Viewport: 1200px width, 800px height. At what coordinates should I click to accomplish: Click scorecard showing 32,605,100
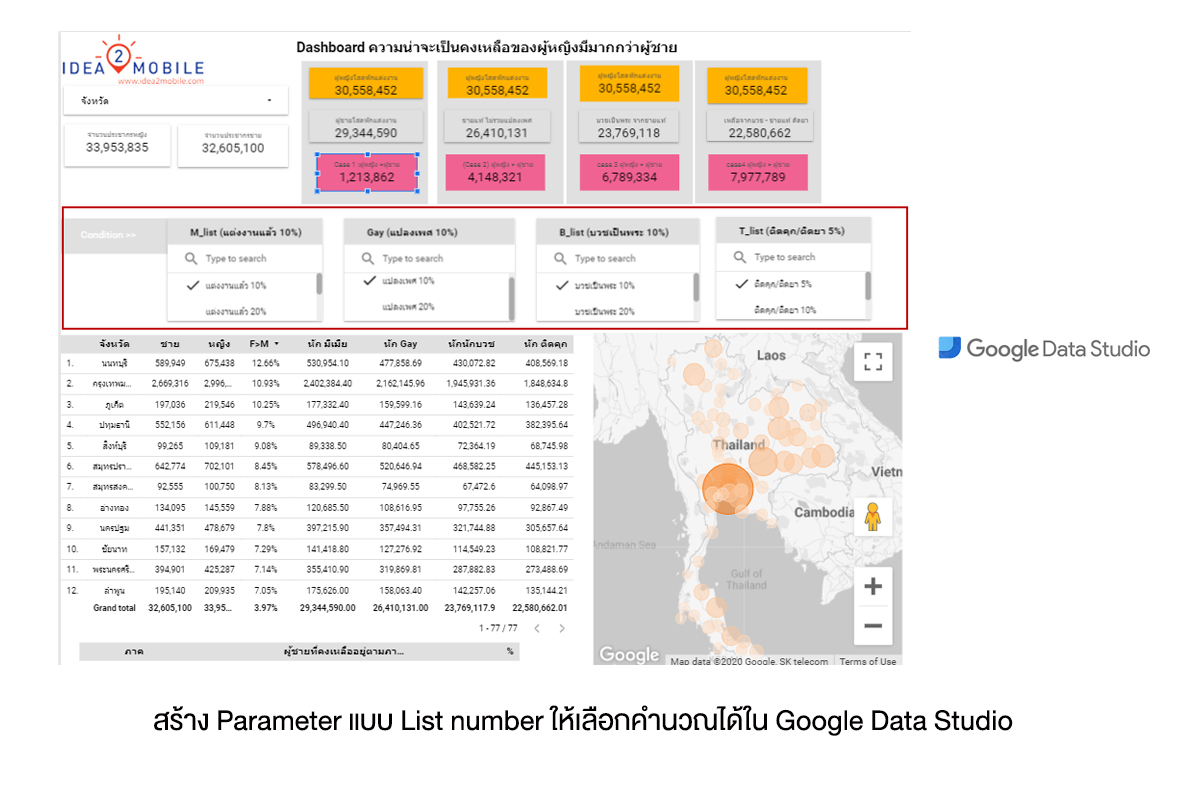coord(233,146)
